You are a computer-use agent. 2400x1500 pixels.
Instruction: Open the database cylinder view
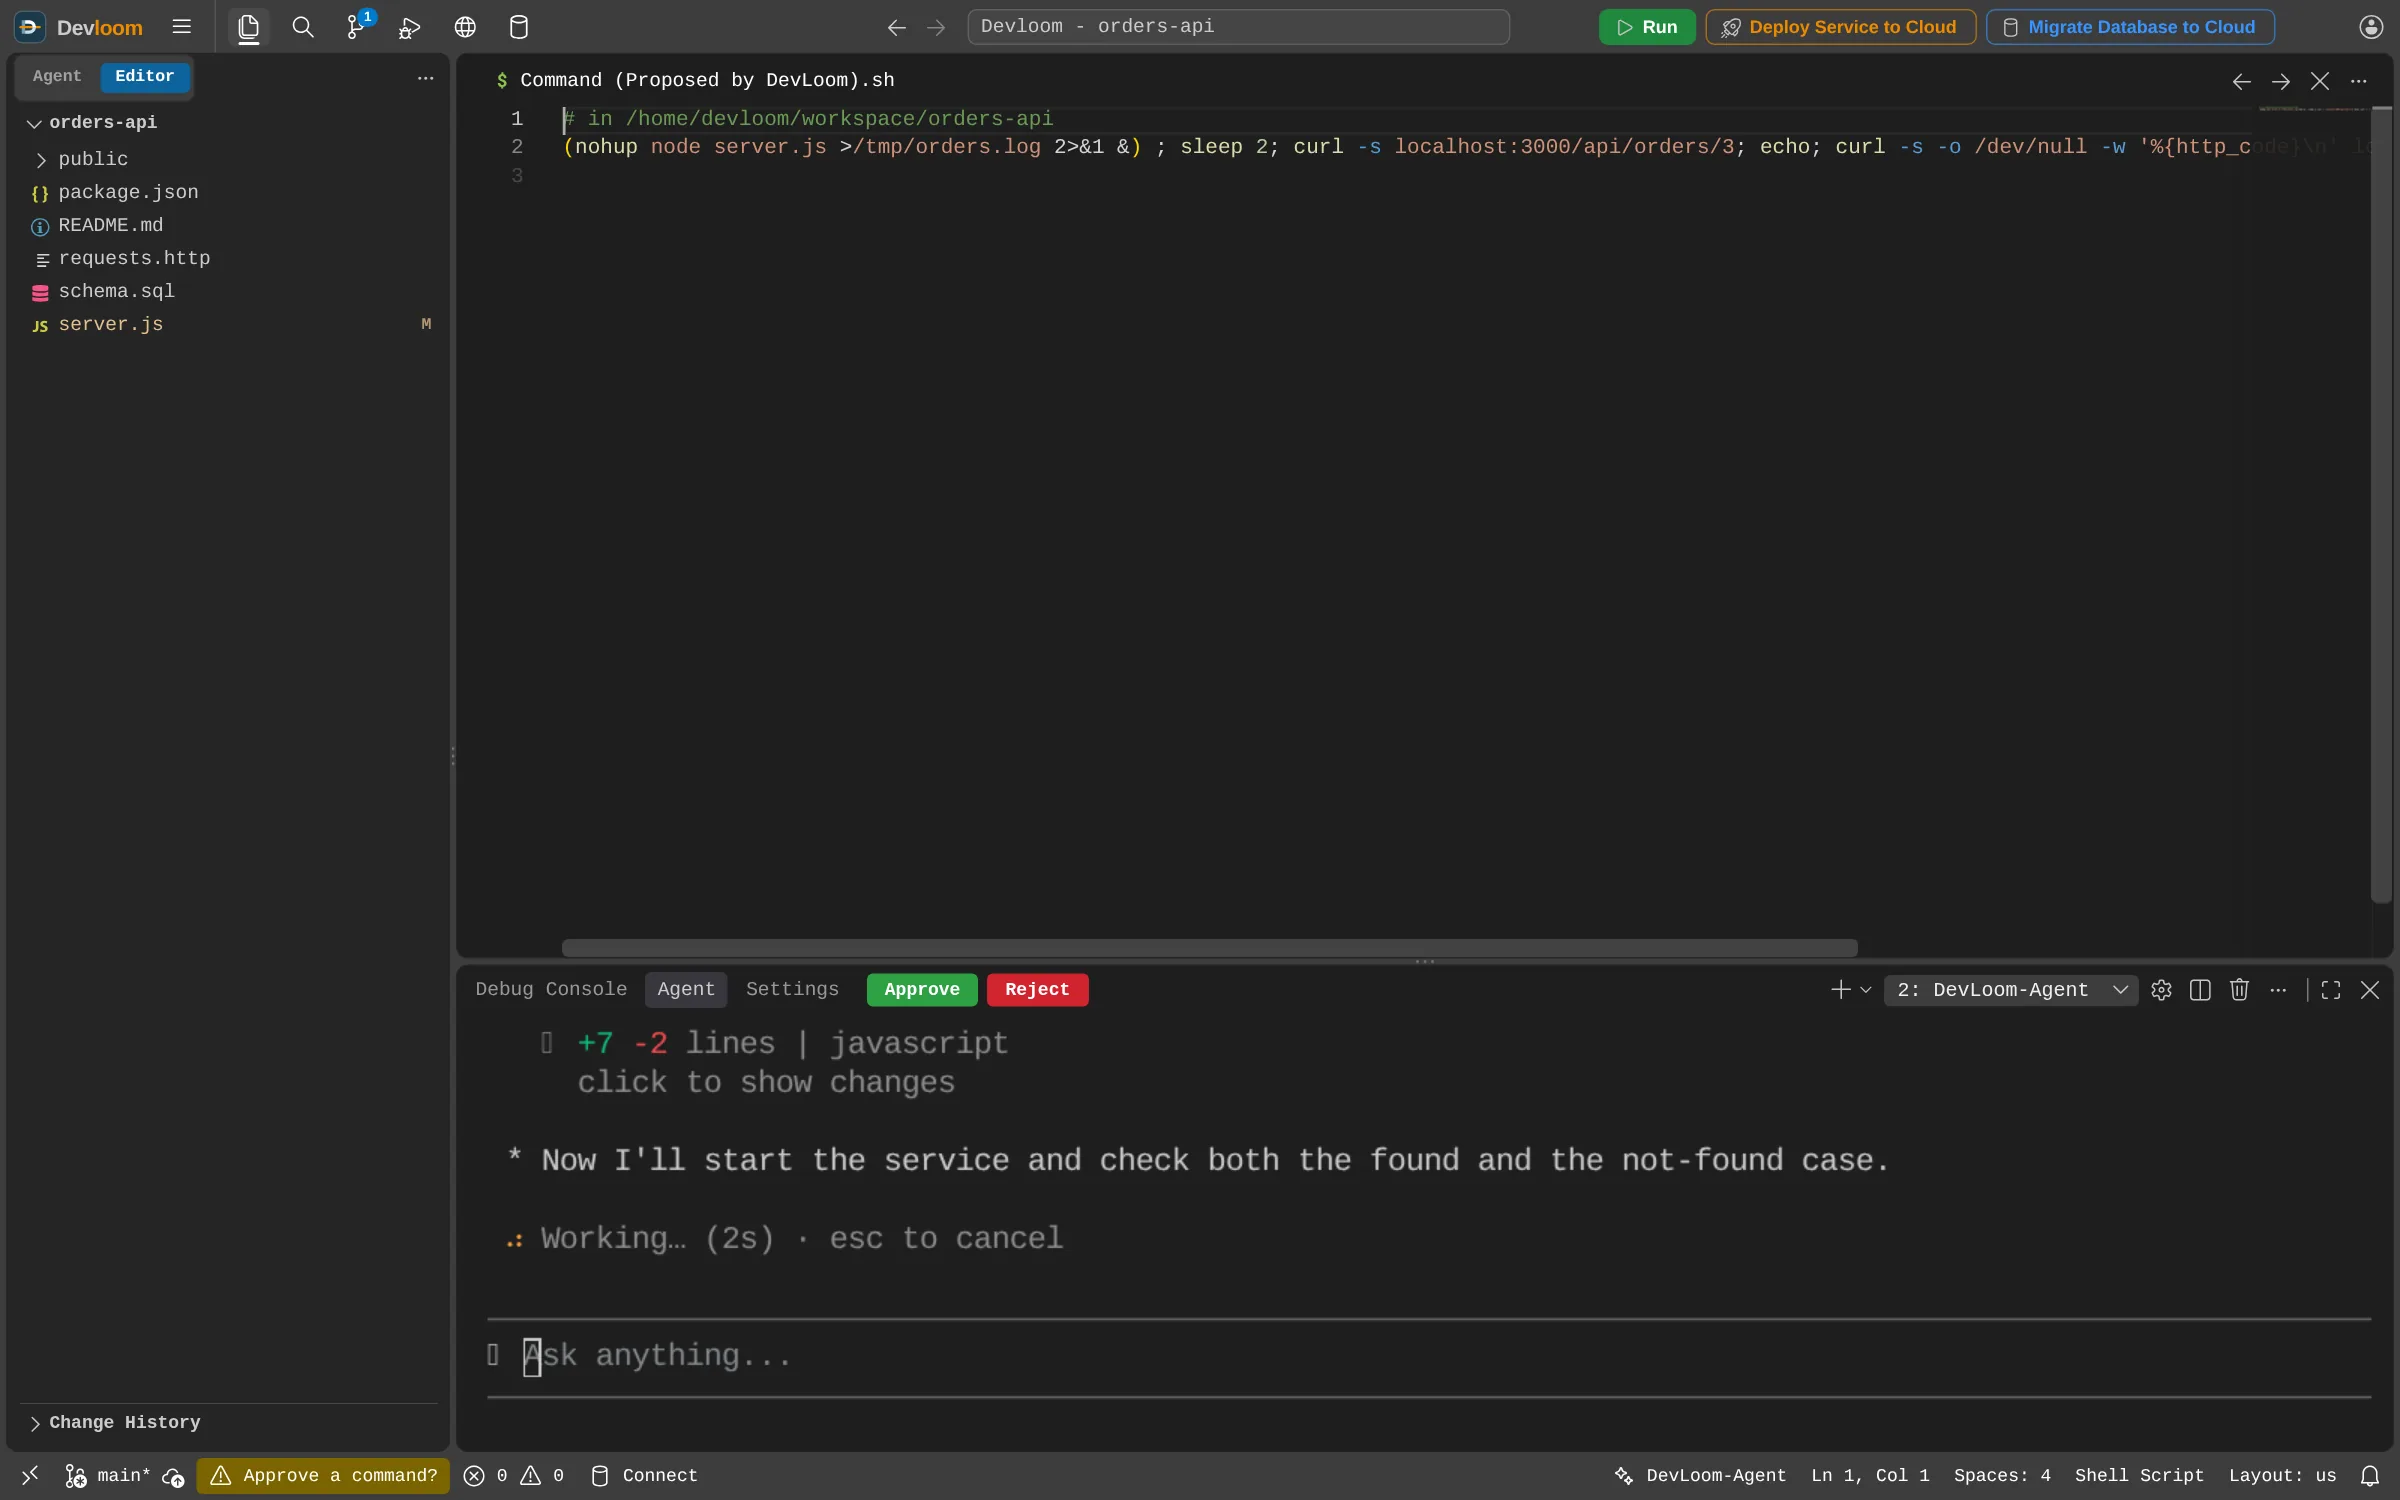(x=519, y=27)
